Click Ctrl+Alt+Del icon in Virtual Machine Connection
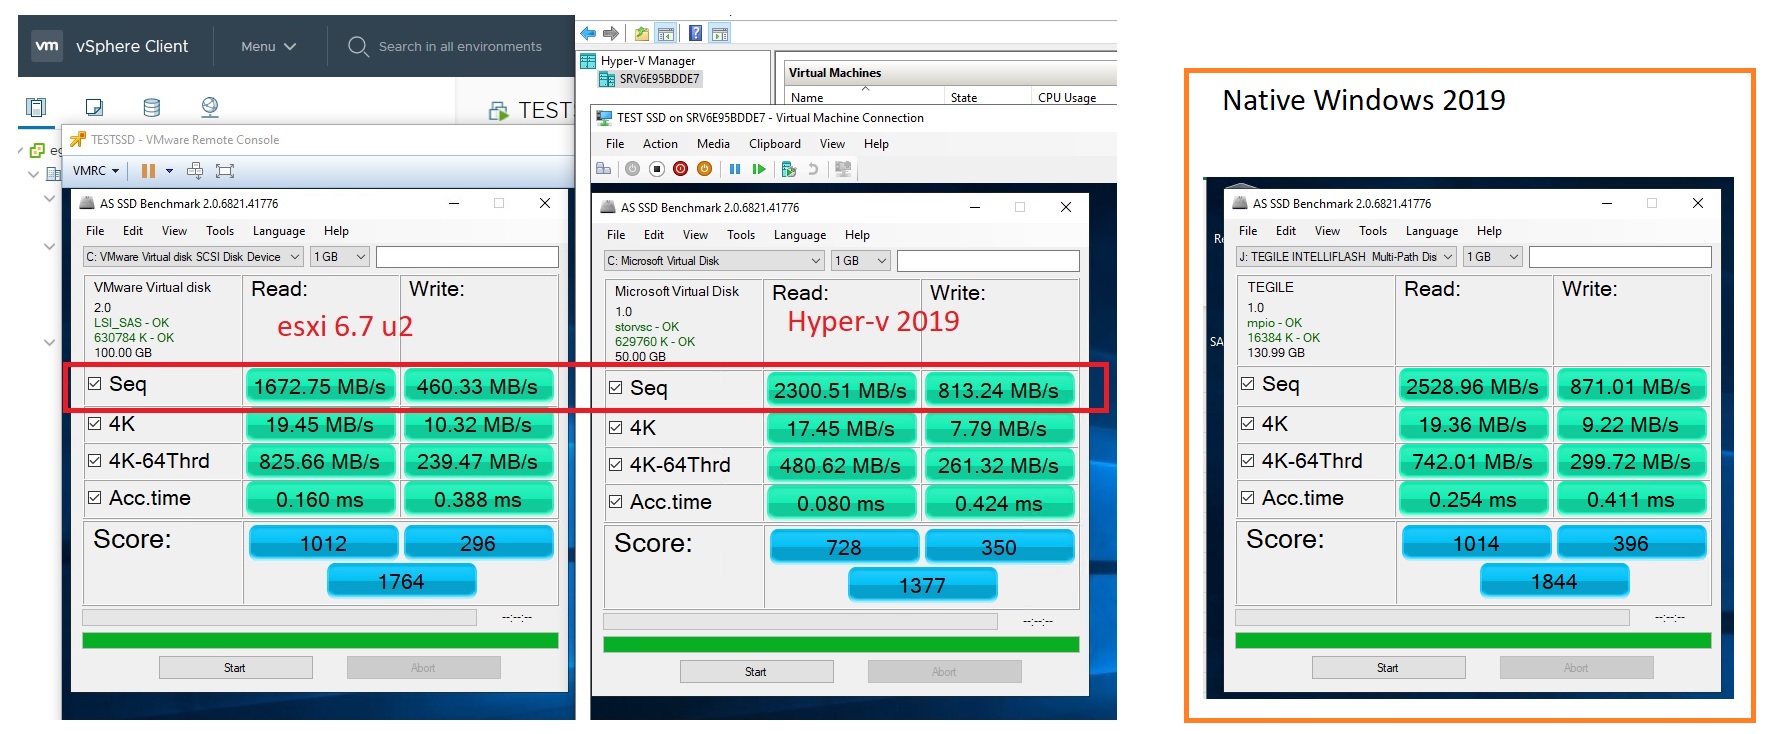Image resolution: width=1783 pixels, height=734 pixels. (604, 169)
